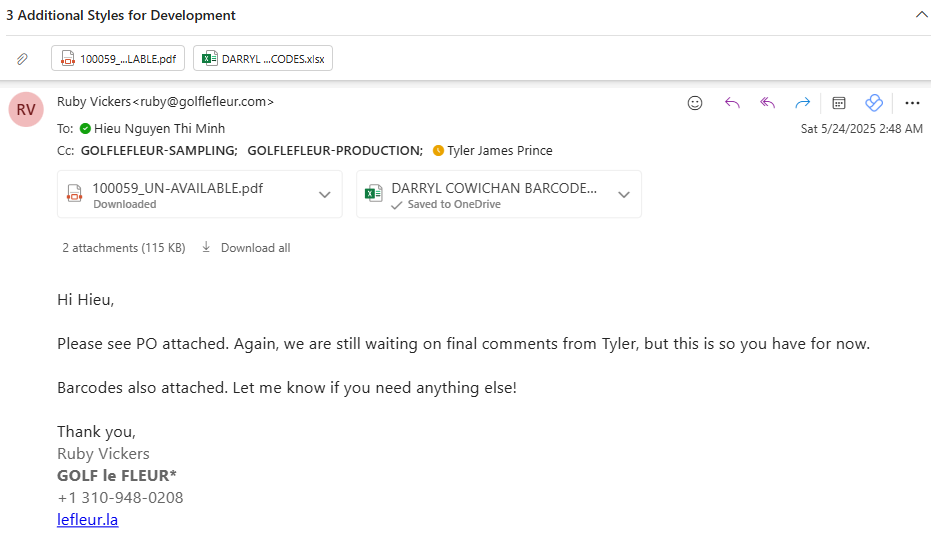Click the download arrow icon beside Download all
Image resolution: width=931 pixels, height=535 pixels.
(206, 247)
